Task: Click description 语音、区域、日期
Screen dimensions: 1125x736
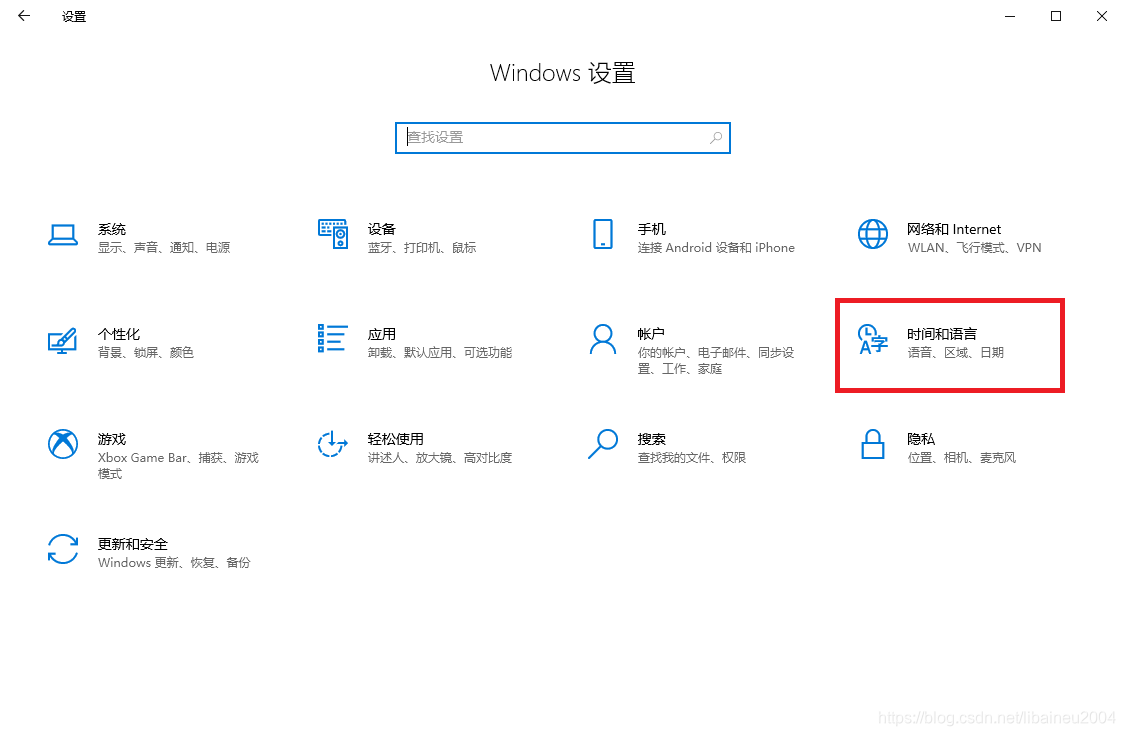Action: coord(955,352)
